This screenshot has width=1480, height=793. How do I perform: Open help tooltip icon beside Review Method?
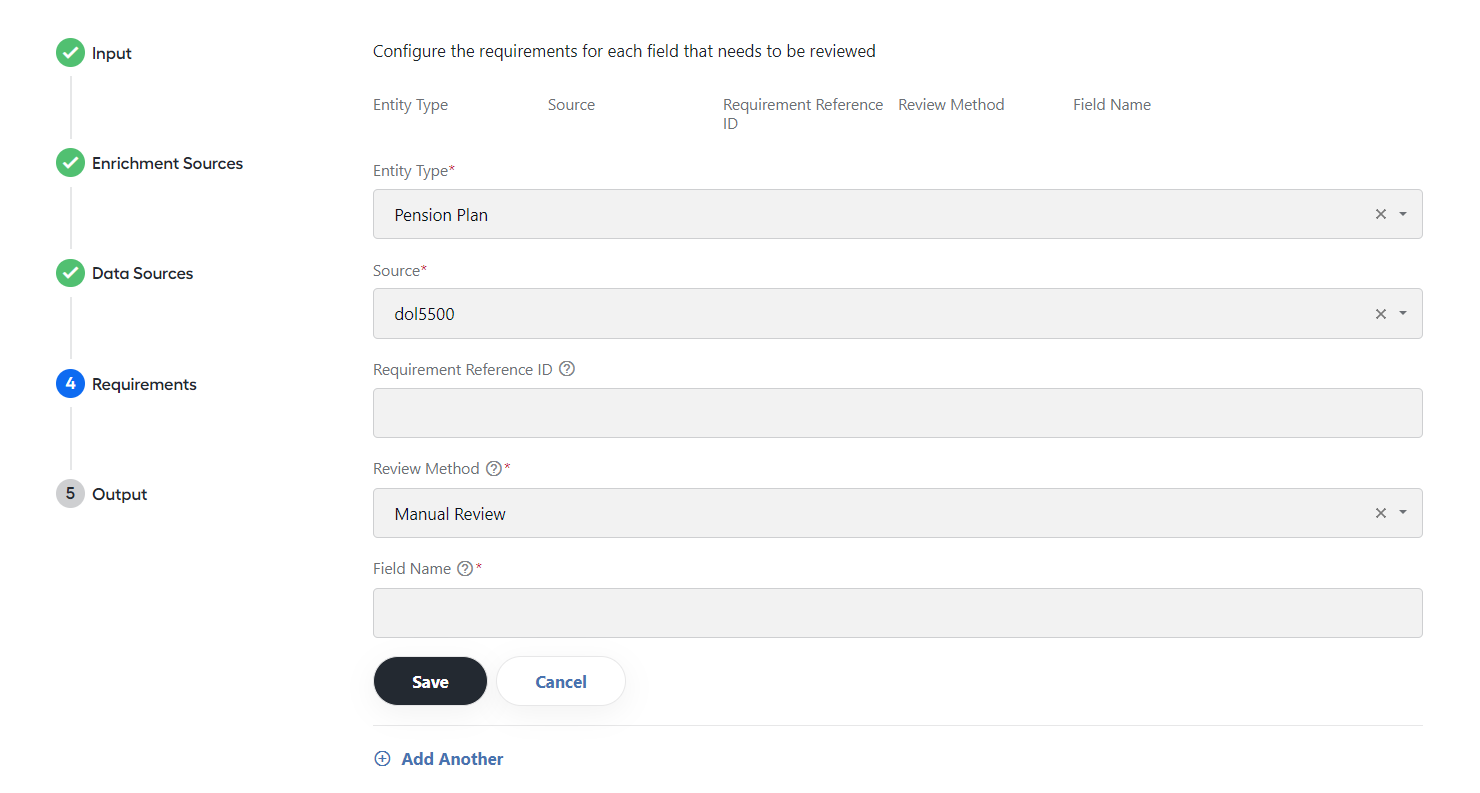pyautogui.click(x=493, y=468)
